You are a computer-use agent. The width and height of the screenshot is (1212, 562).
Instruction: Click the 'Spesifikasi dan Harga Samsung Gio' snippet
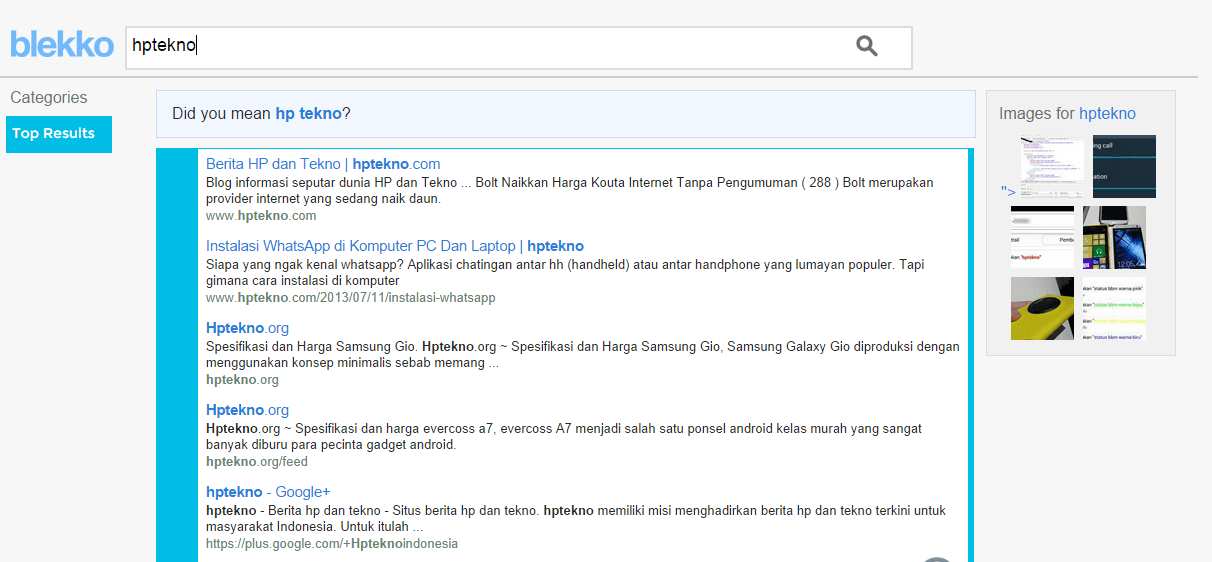click(583, 355)
